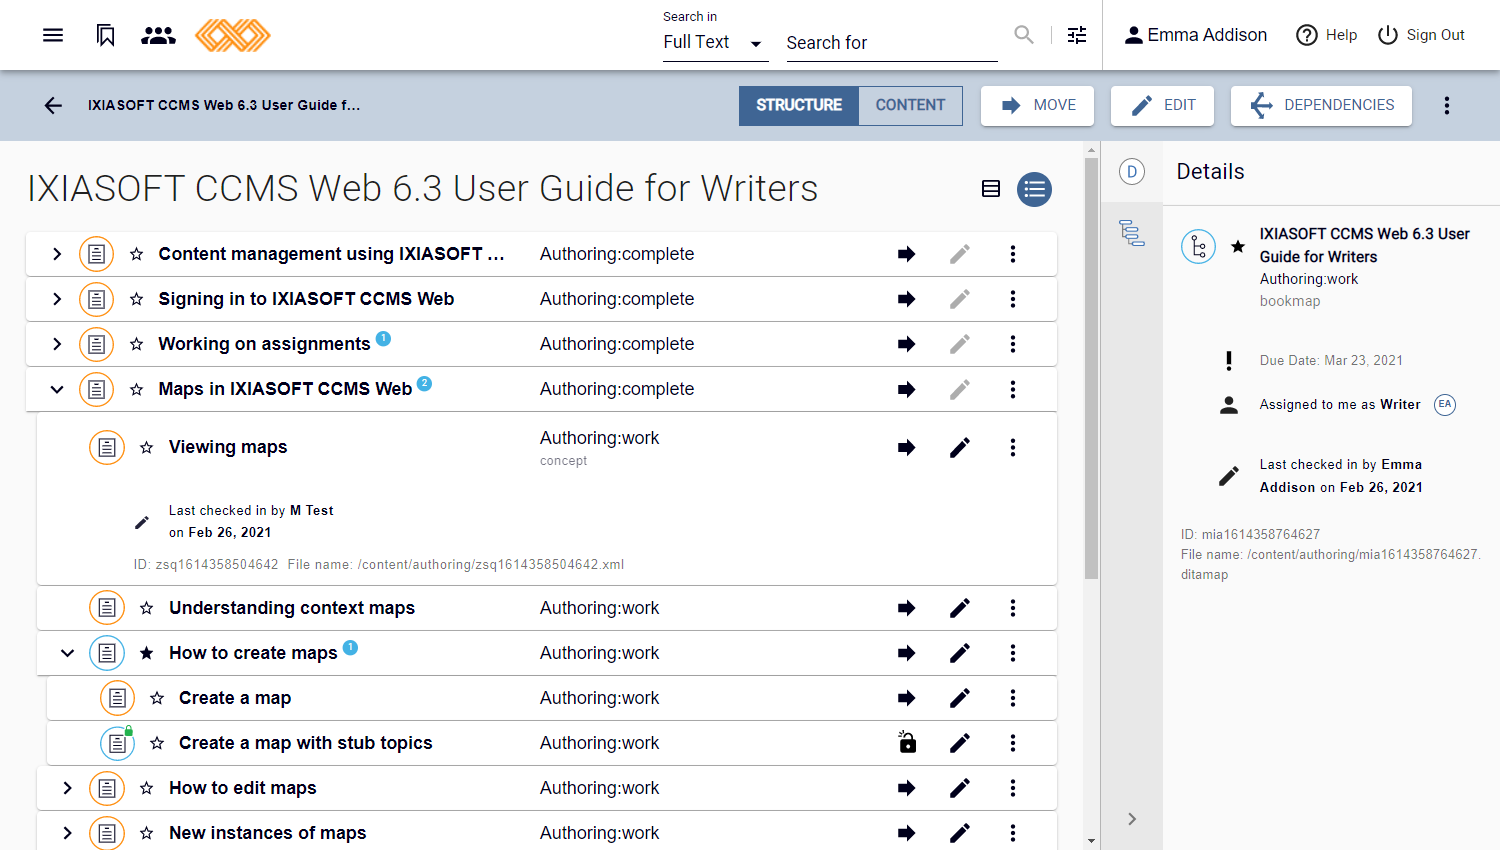
Task: Switch to the STRUCTURE tab
Action: 799,105
